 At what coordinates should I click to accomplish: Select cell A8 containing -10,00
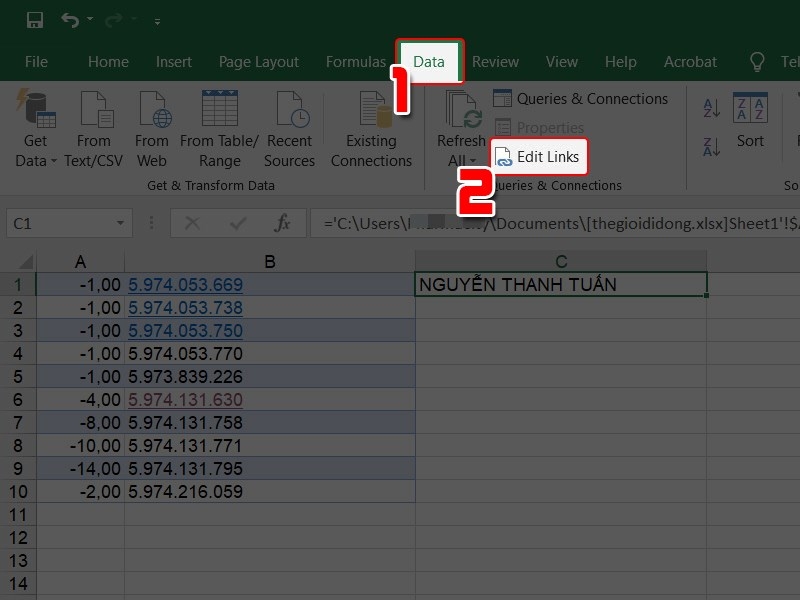[81, 445]
